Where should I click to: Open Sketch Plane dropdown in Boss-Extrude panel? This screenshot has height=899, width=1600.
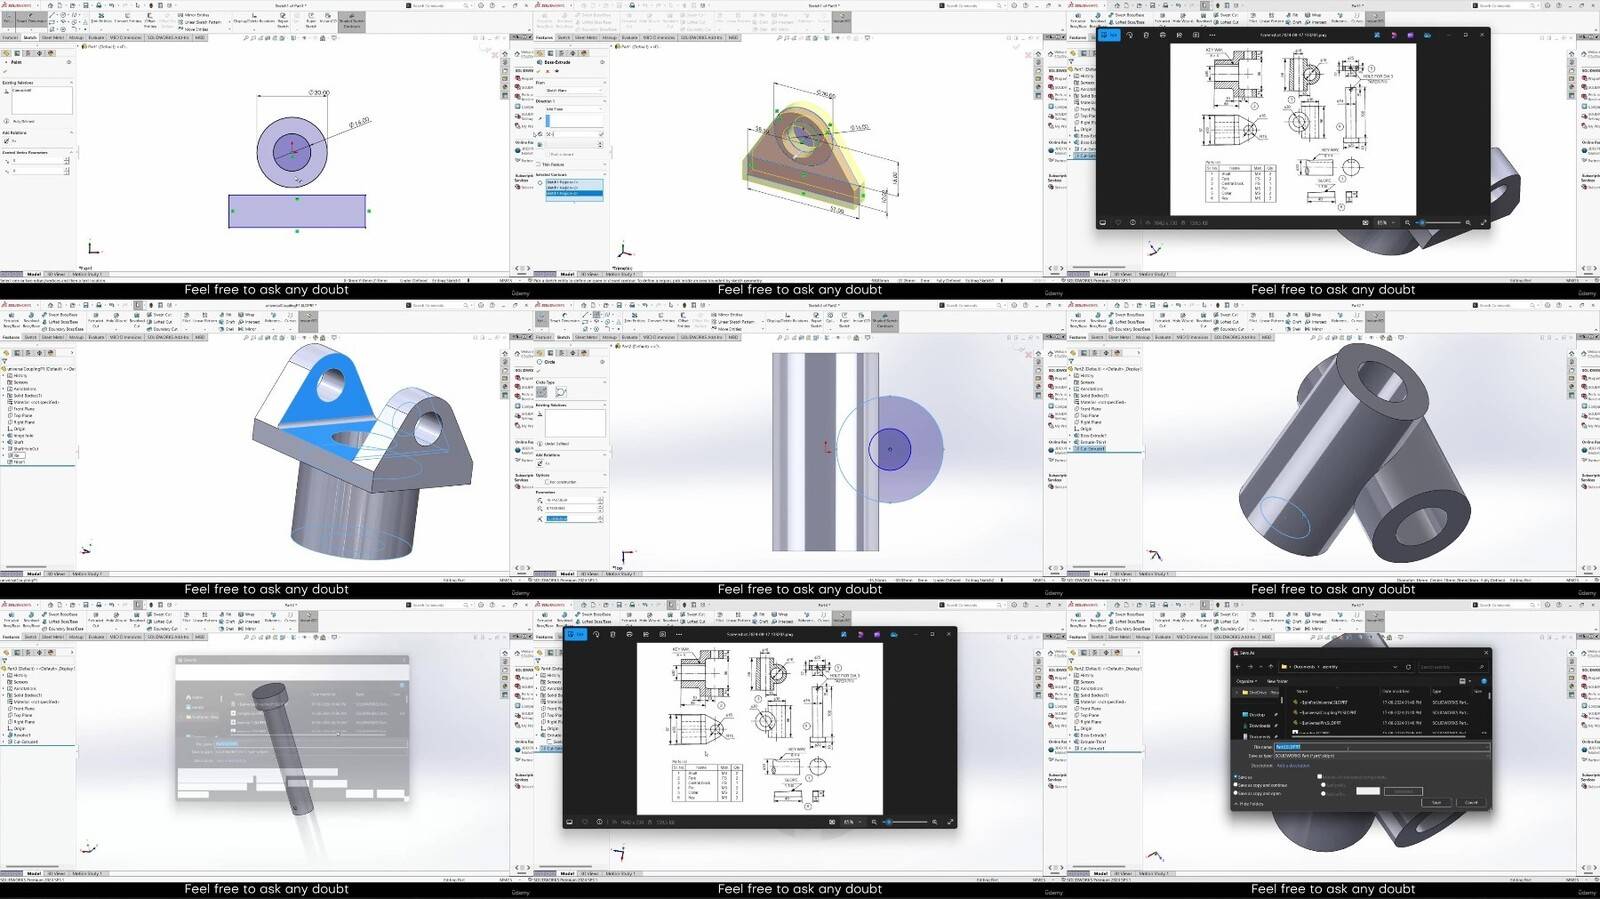pos(574,90)
